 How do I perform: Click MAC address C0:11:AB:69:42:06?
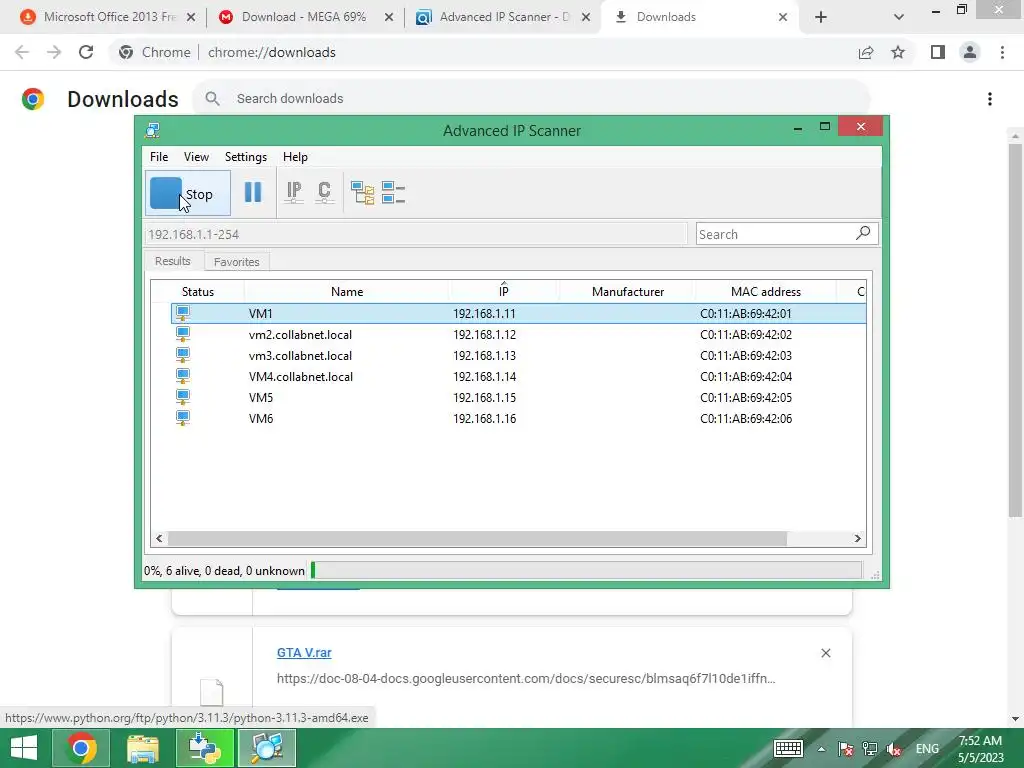point(746,418)
